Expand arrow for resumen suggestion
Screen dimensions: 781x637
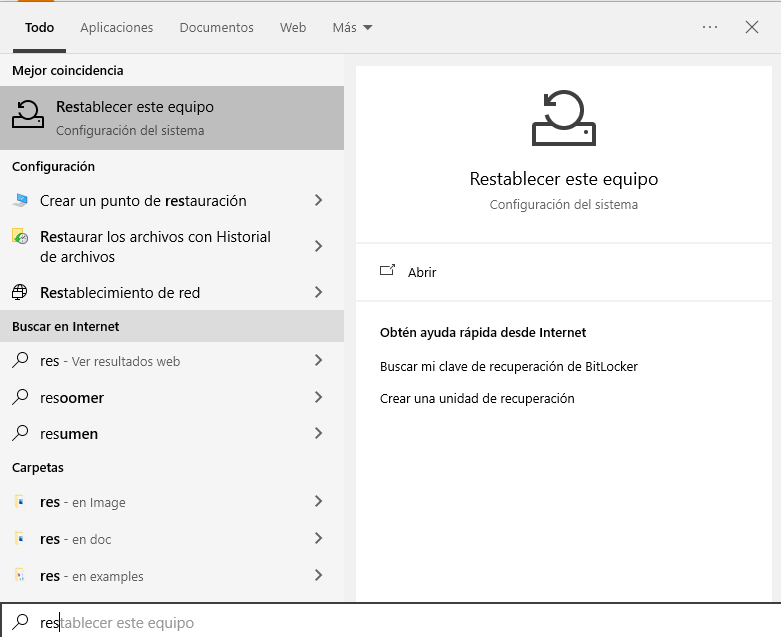pyautogui.click(x=319, y=433)
